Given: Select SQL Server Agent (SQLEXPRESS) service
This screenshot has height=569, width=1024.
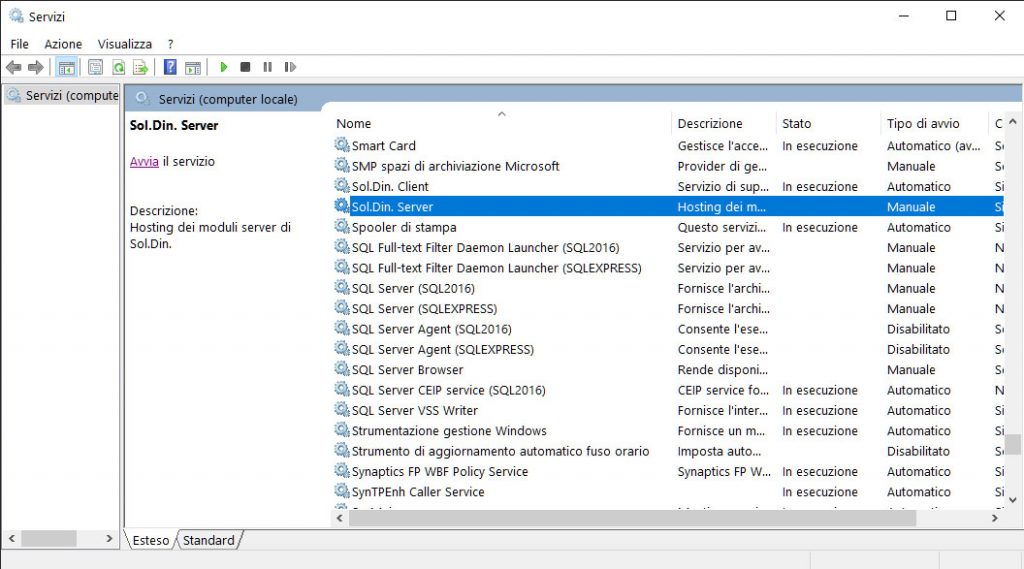Looking at the screenshot, I should click(x=443, y=350).
